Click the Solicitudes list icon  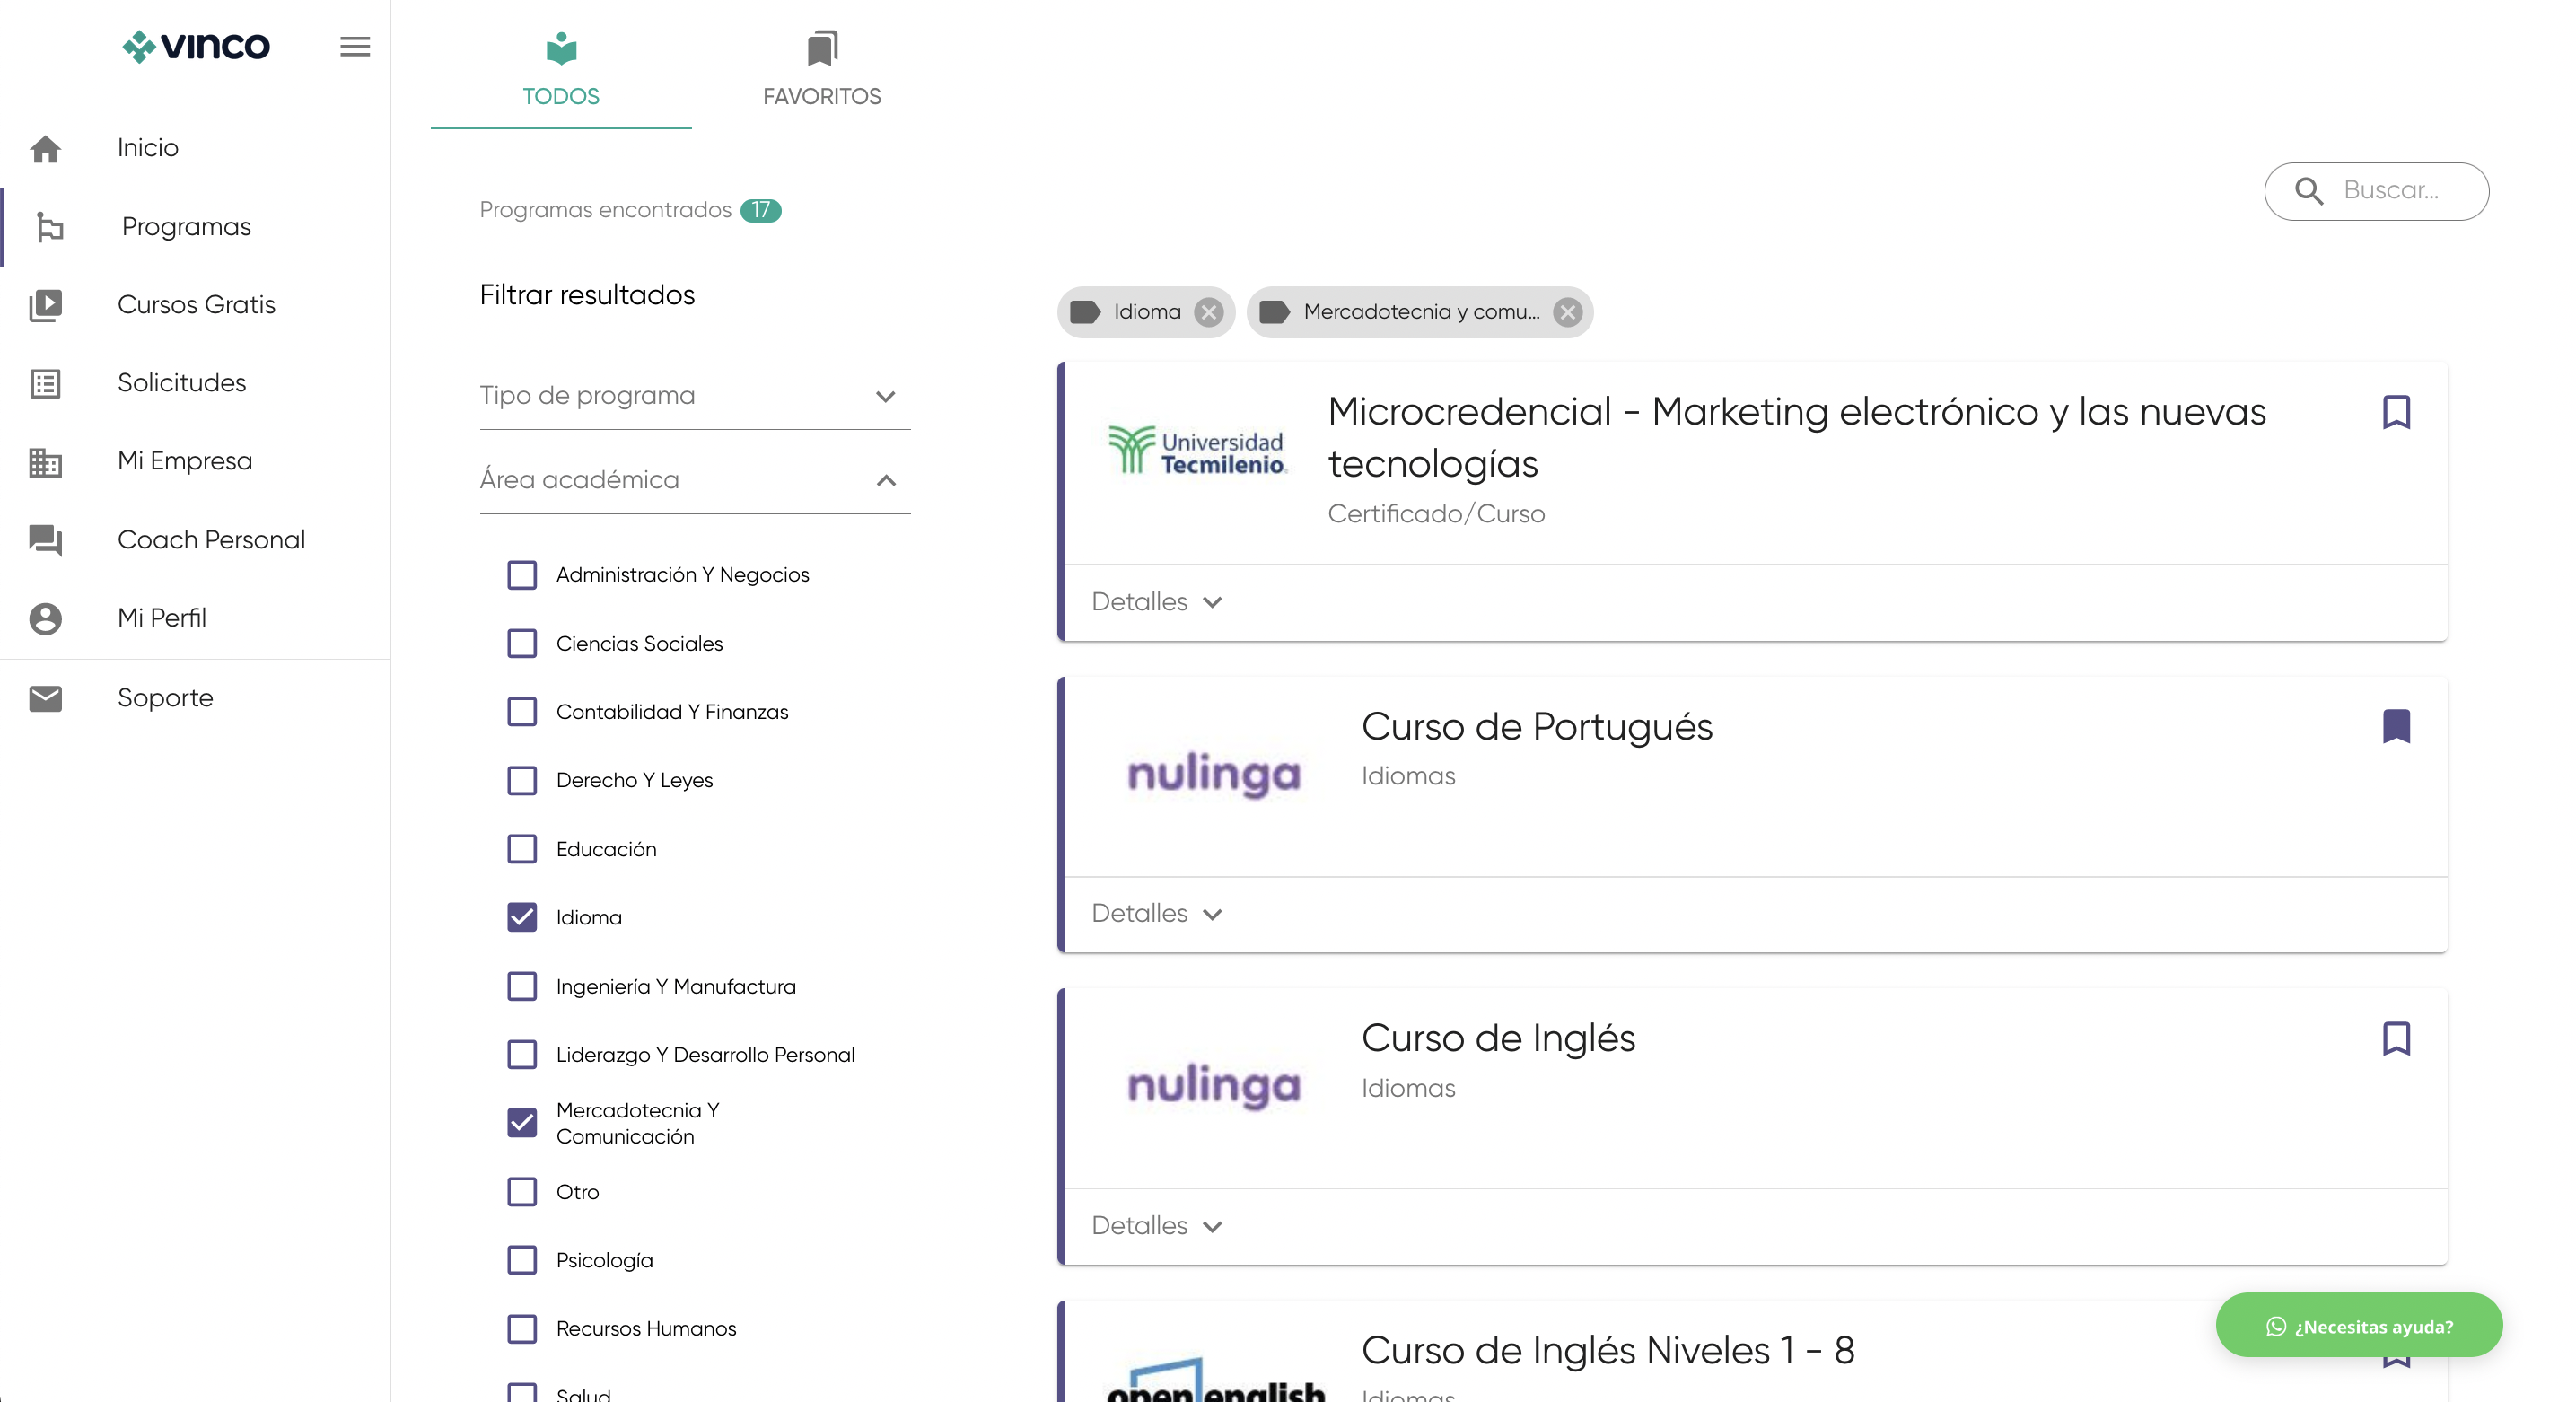[46, 383]
